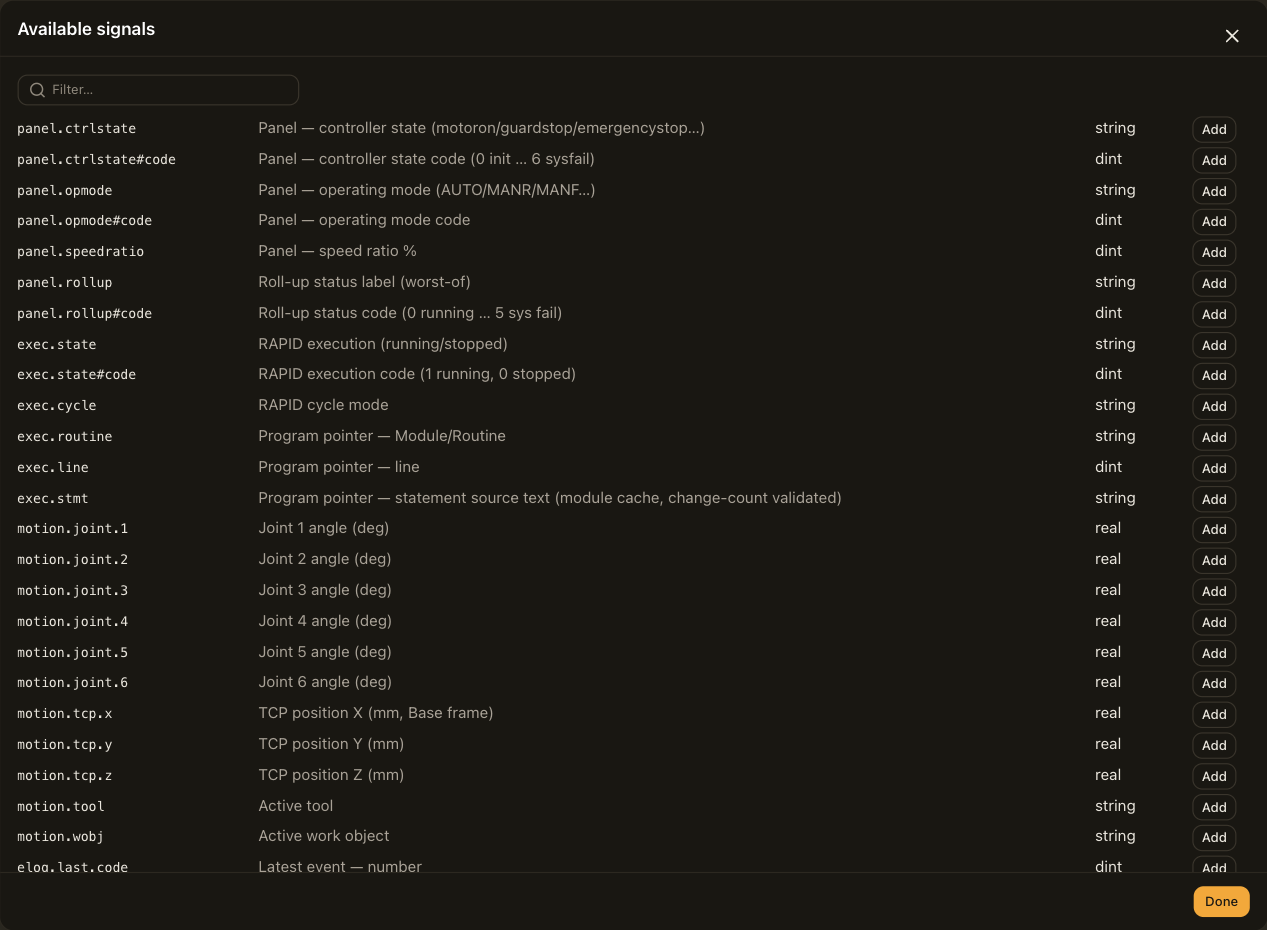1267x930 pixels.
Task: Add the exec.state signal
Action: [x=1214, y=345]
